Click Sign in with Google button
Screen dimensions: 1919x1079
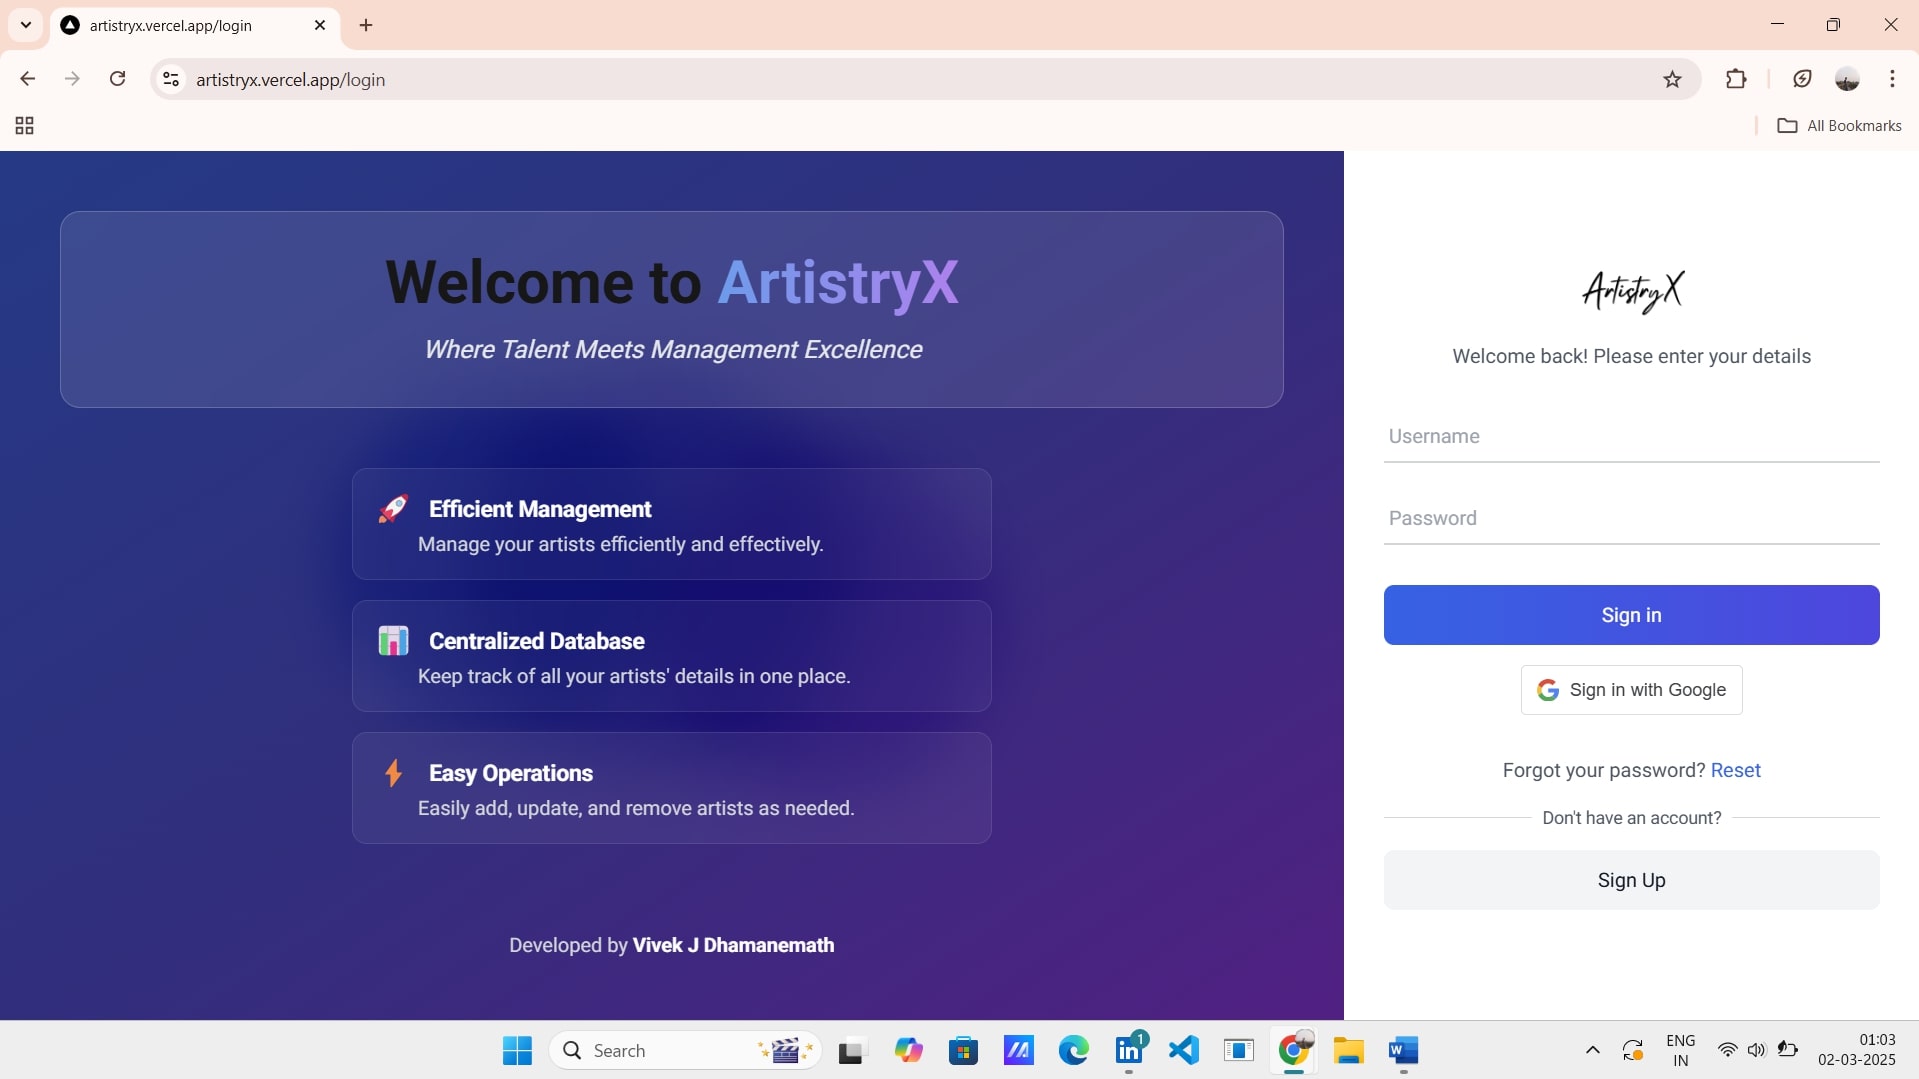(x=1631, y=690)
